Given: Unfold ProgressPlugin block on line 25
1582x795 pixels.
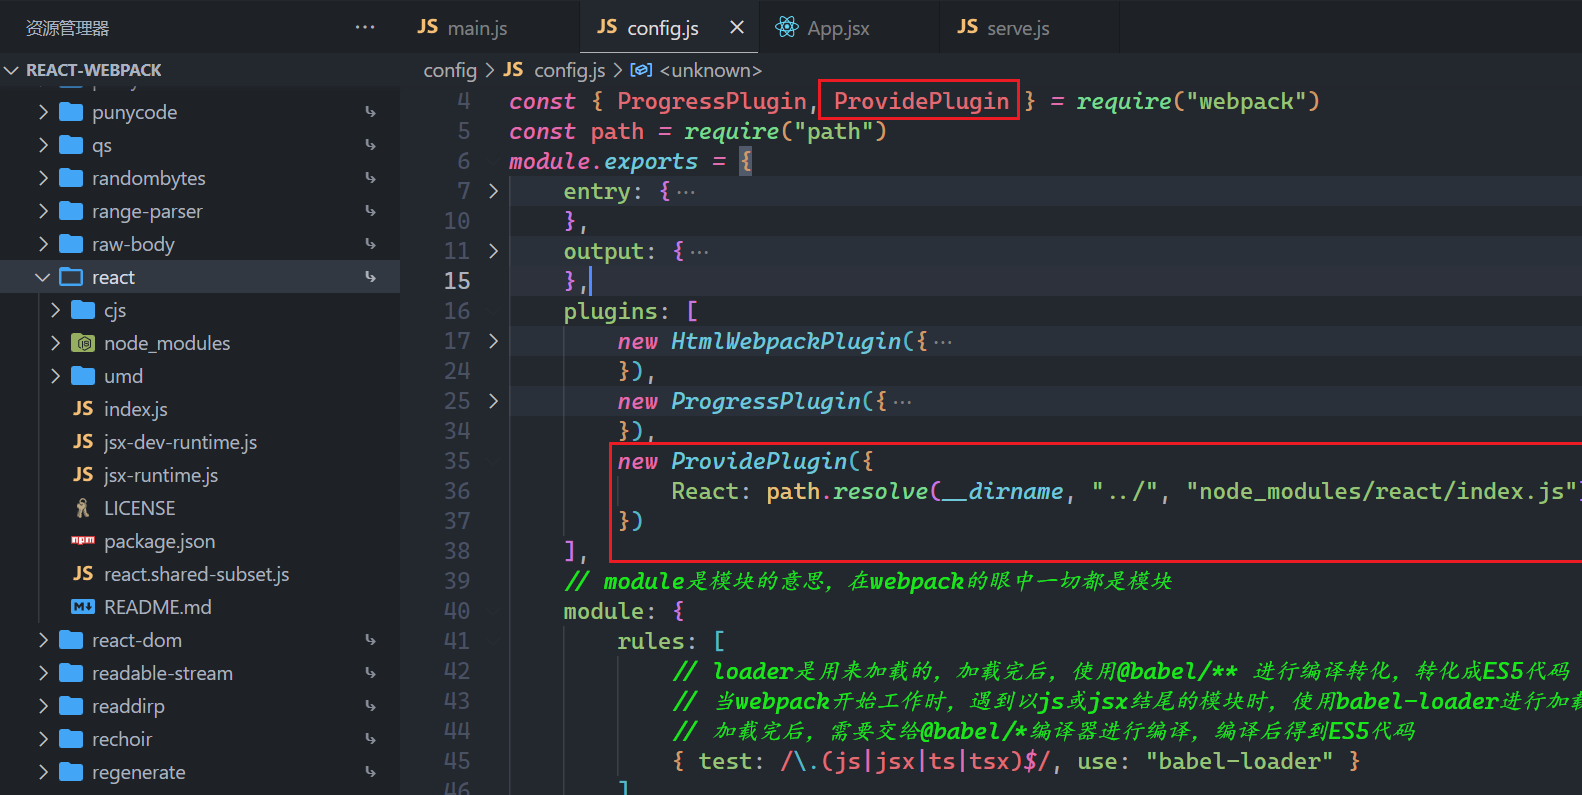Looking at the screenshot, I should pyautogui.click(x=493, y=401).
